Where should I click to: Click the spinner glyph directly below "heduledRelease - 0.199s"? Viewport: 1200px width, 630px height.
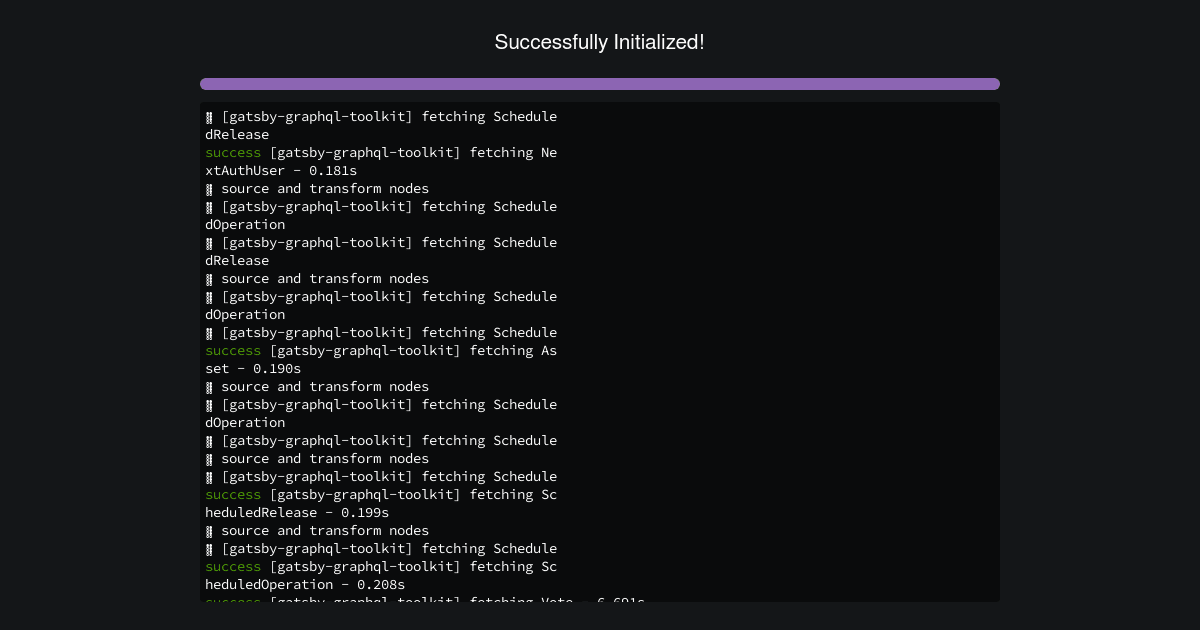click(209, 531)
